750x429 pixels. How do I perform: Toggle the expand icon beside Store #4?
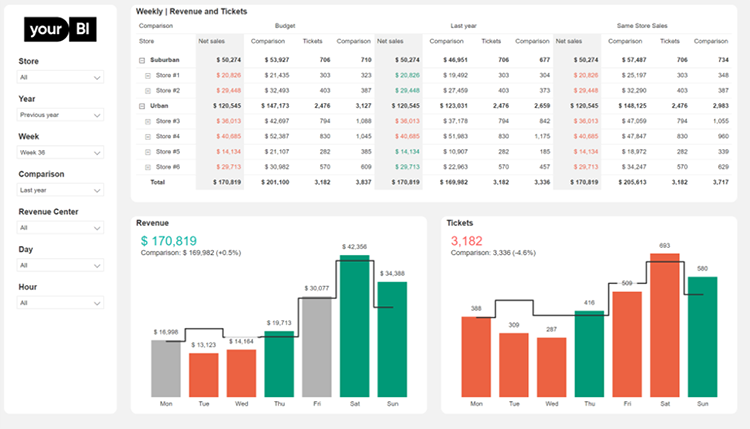click(x=148, y=136)
